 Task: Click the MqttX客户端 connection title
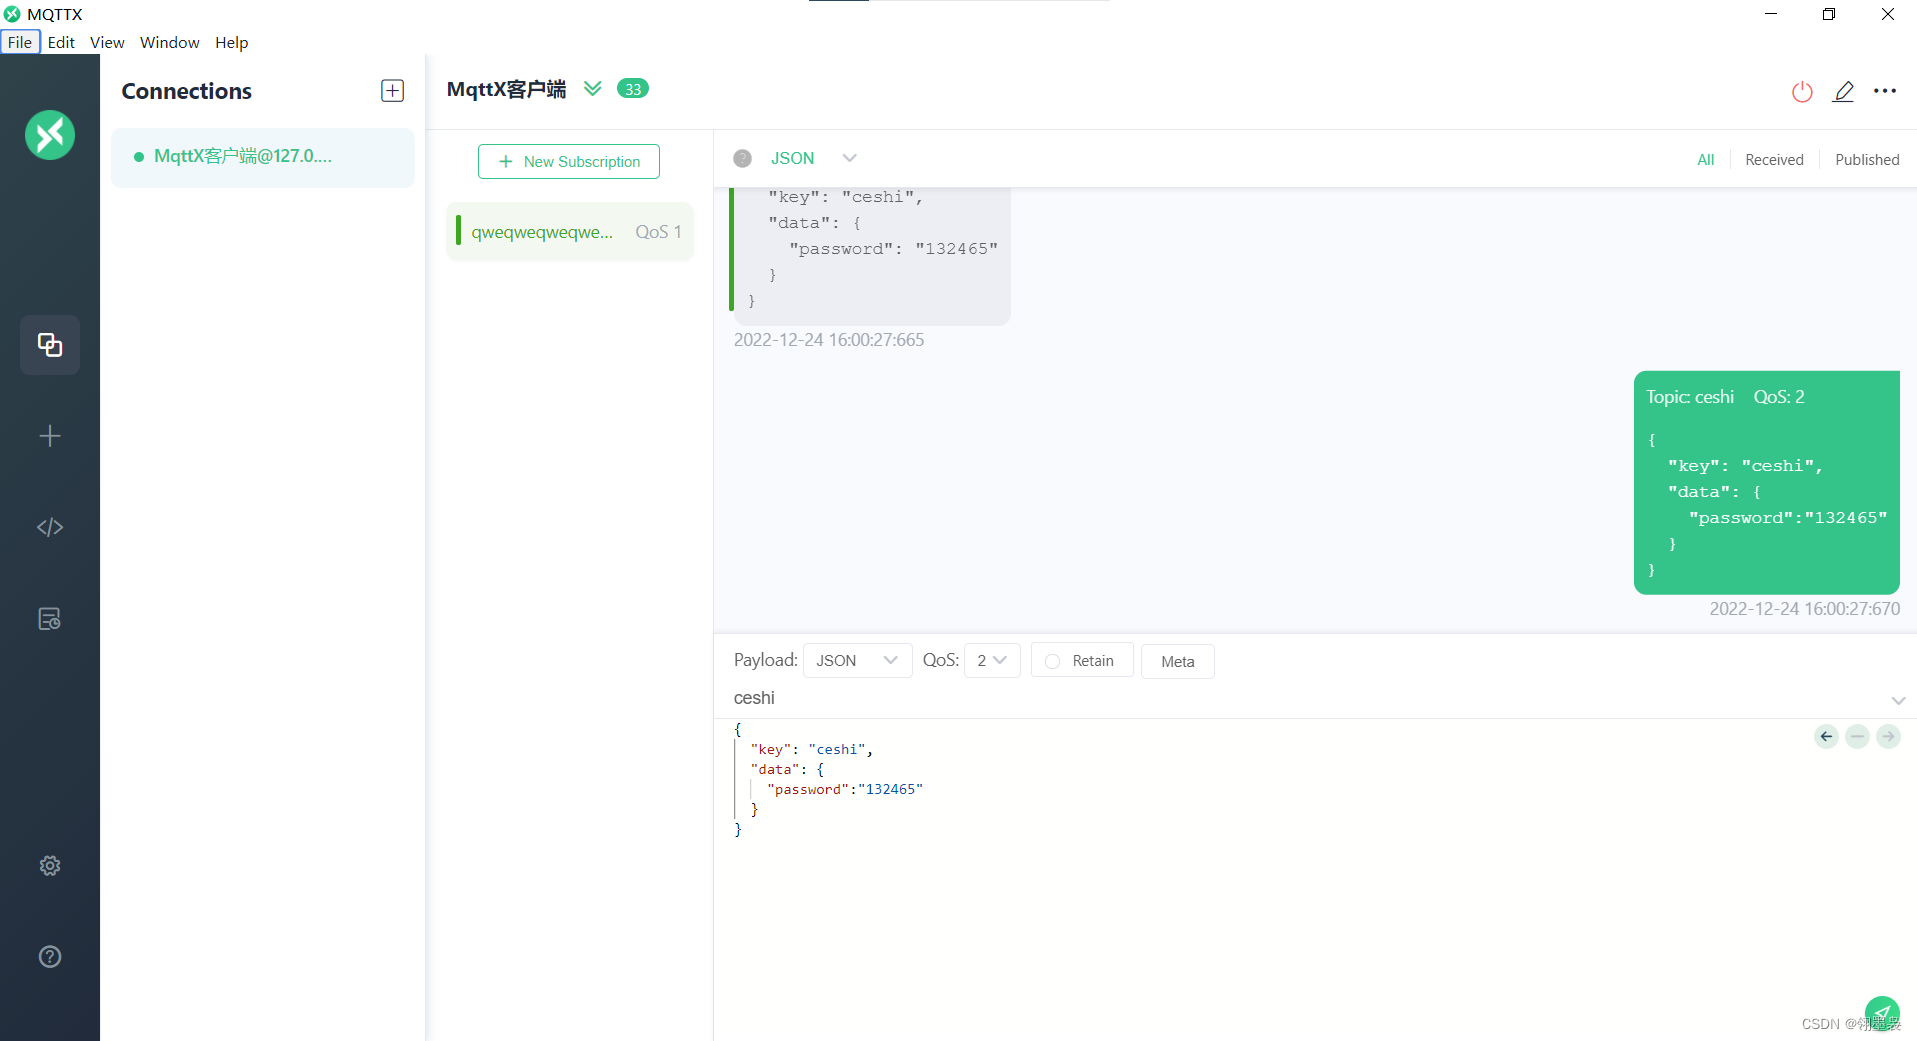click(x=506, y=89)
